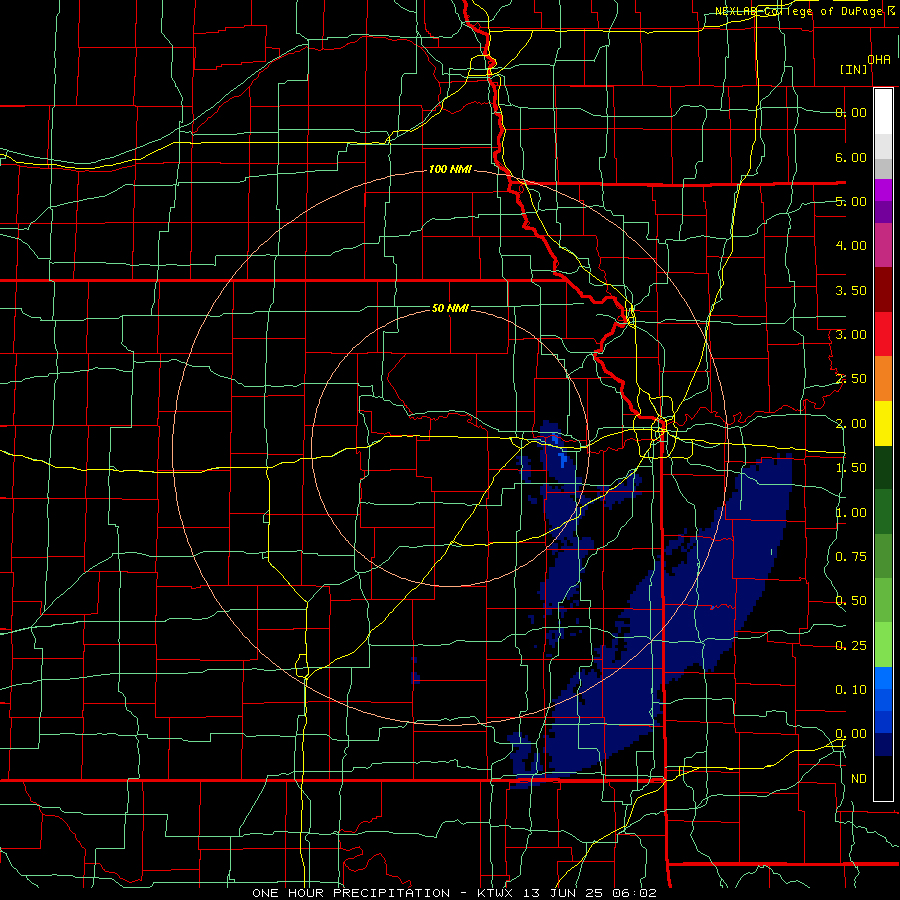
Task: Click the 0.00 legend value
Action: 851,734
